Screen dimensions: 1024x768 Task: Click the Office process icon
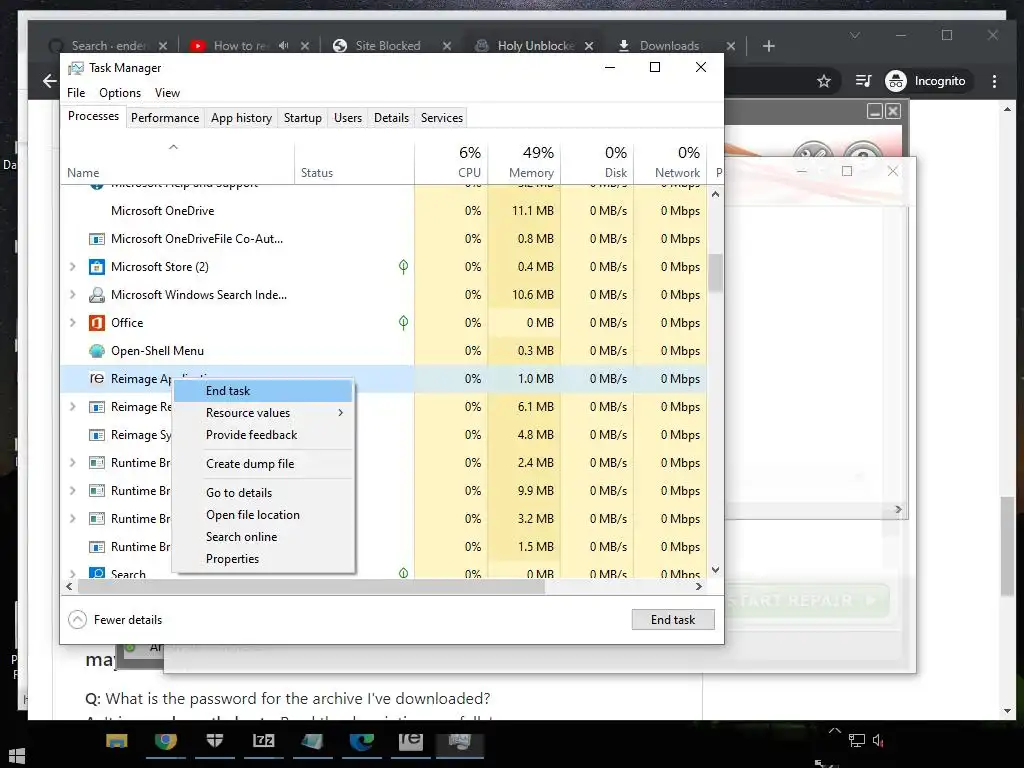97,323
